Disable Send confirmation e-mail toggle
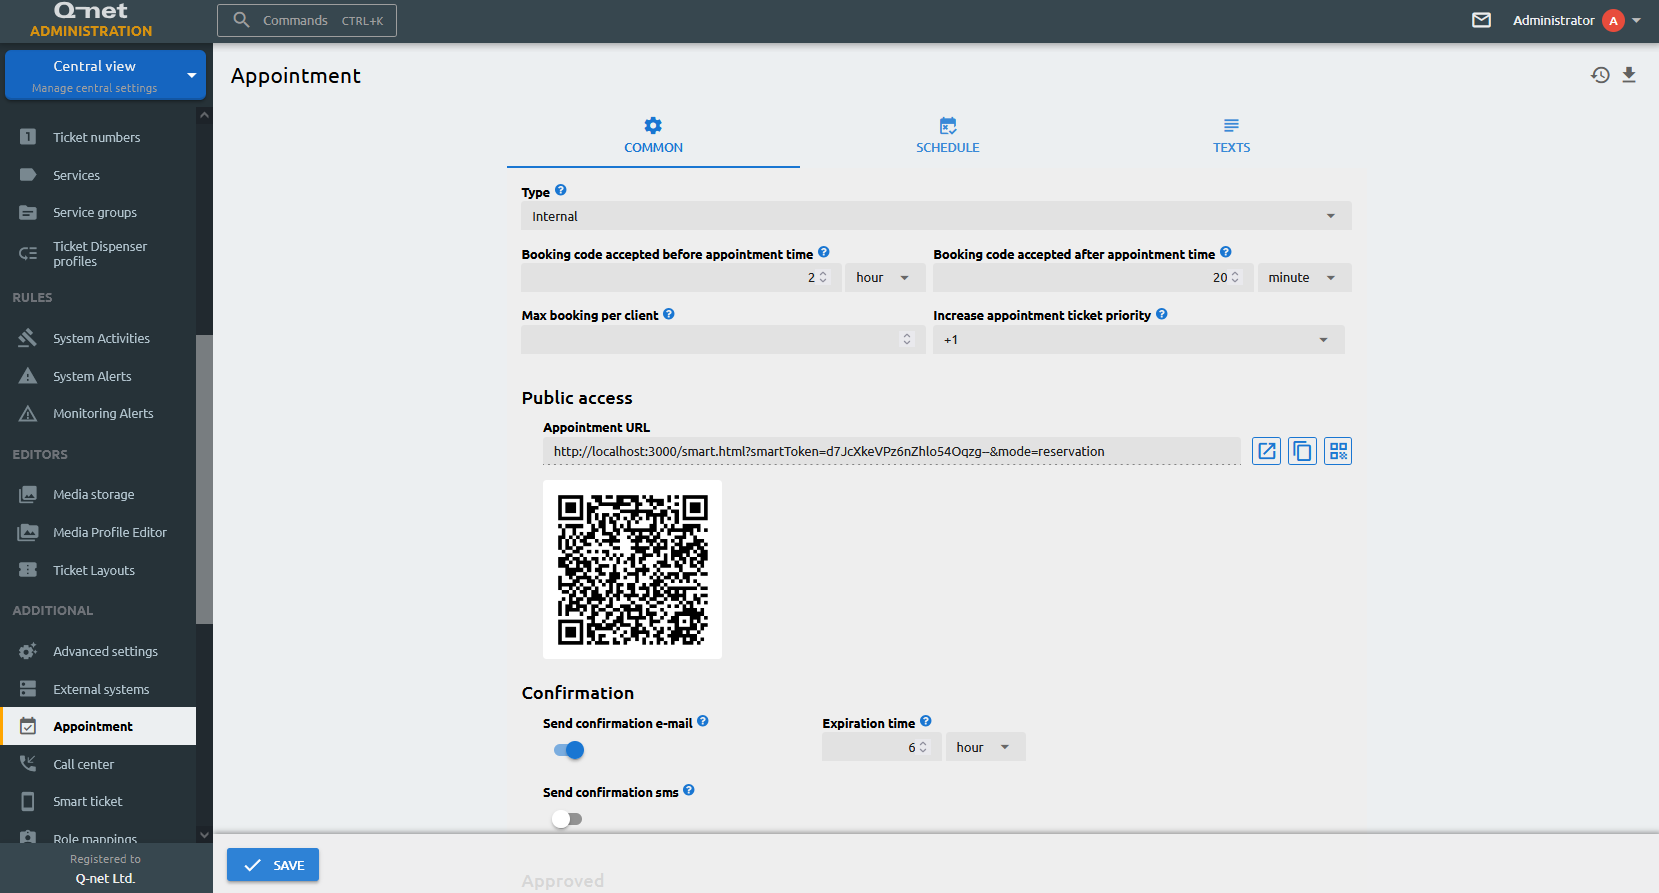 pyautogui.click(x=568, y=750)
